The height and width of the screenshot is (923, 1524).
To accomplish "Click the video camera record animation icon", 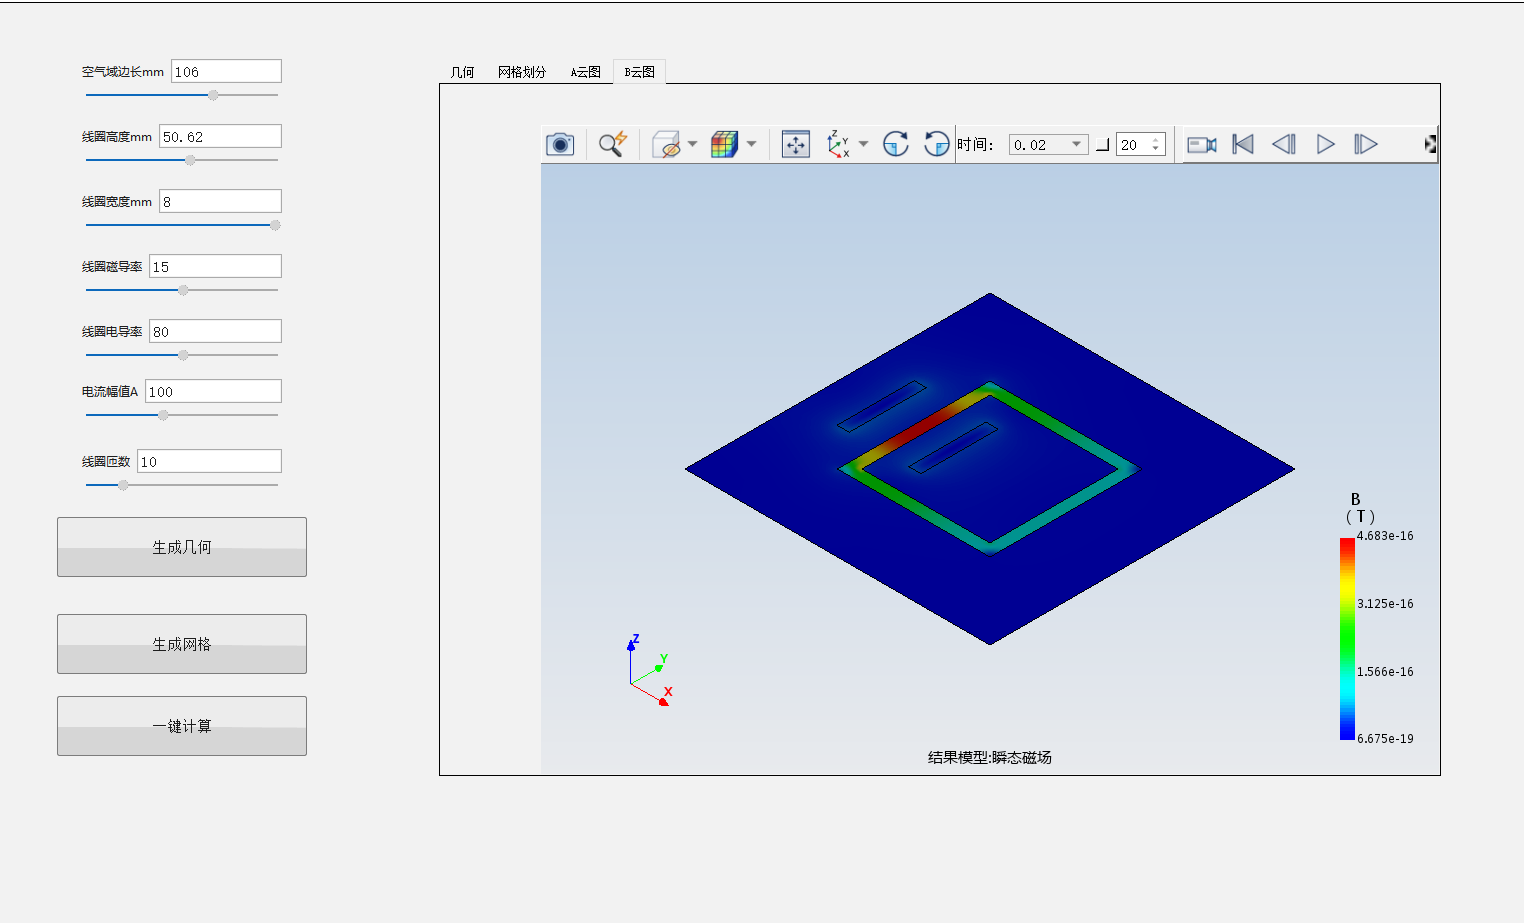I will pos(1202,145).
